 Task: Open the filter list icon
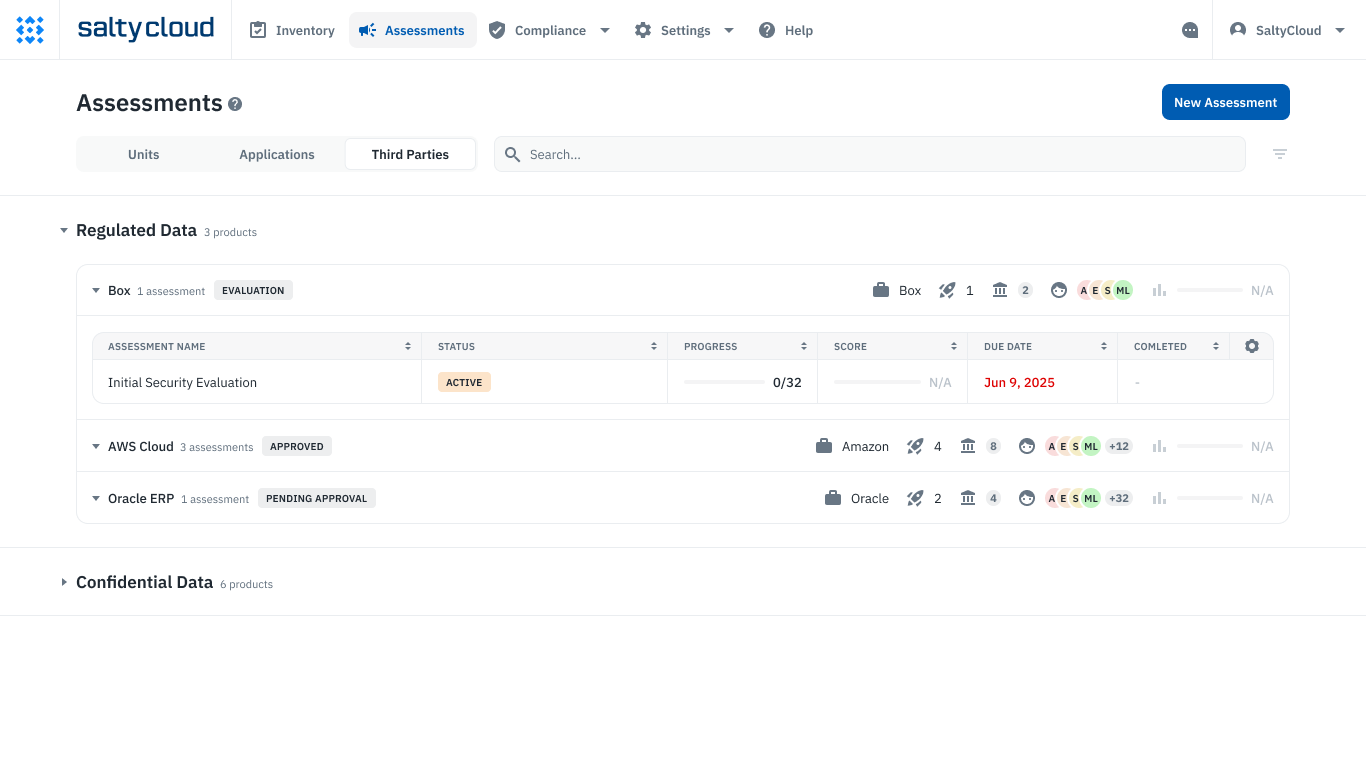(x=1279, y=154)
